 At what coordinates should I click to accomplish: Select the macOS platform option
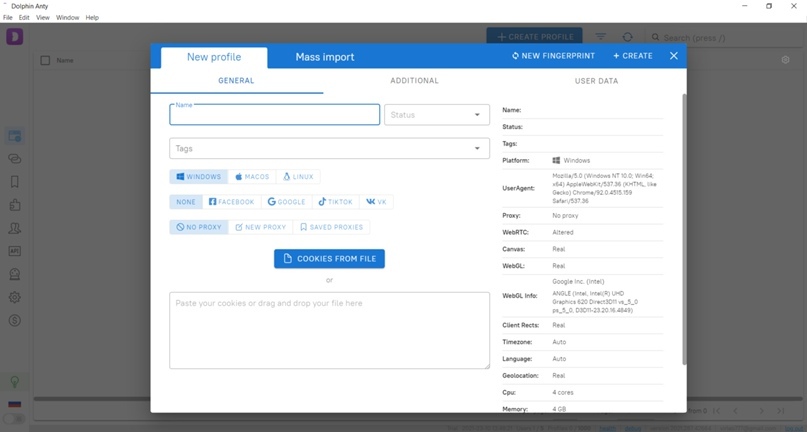coord(252,177)
